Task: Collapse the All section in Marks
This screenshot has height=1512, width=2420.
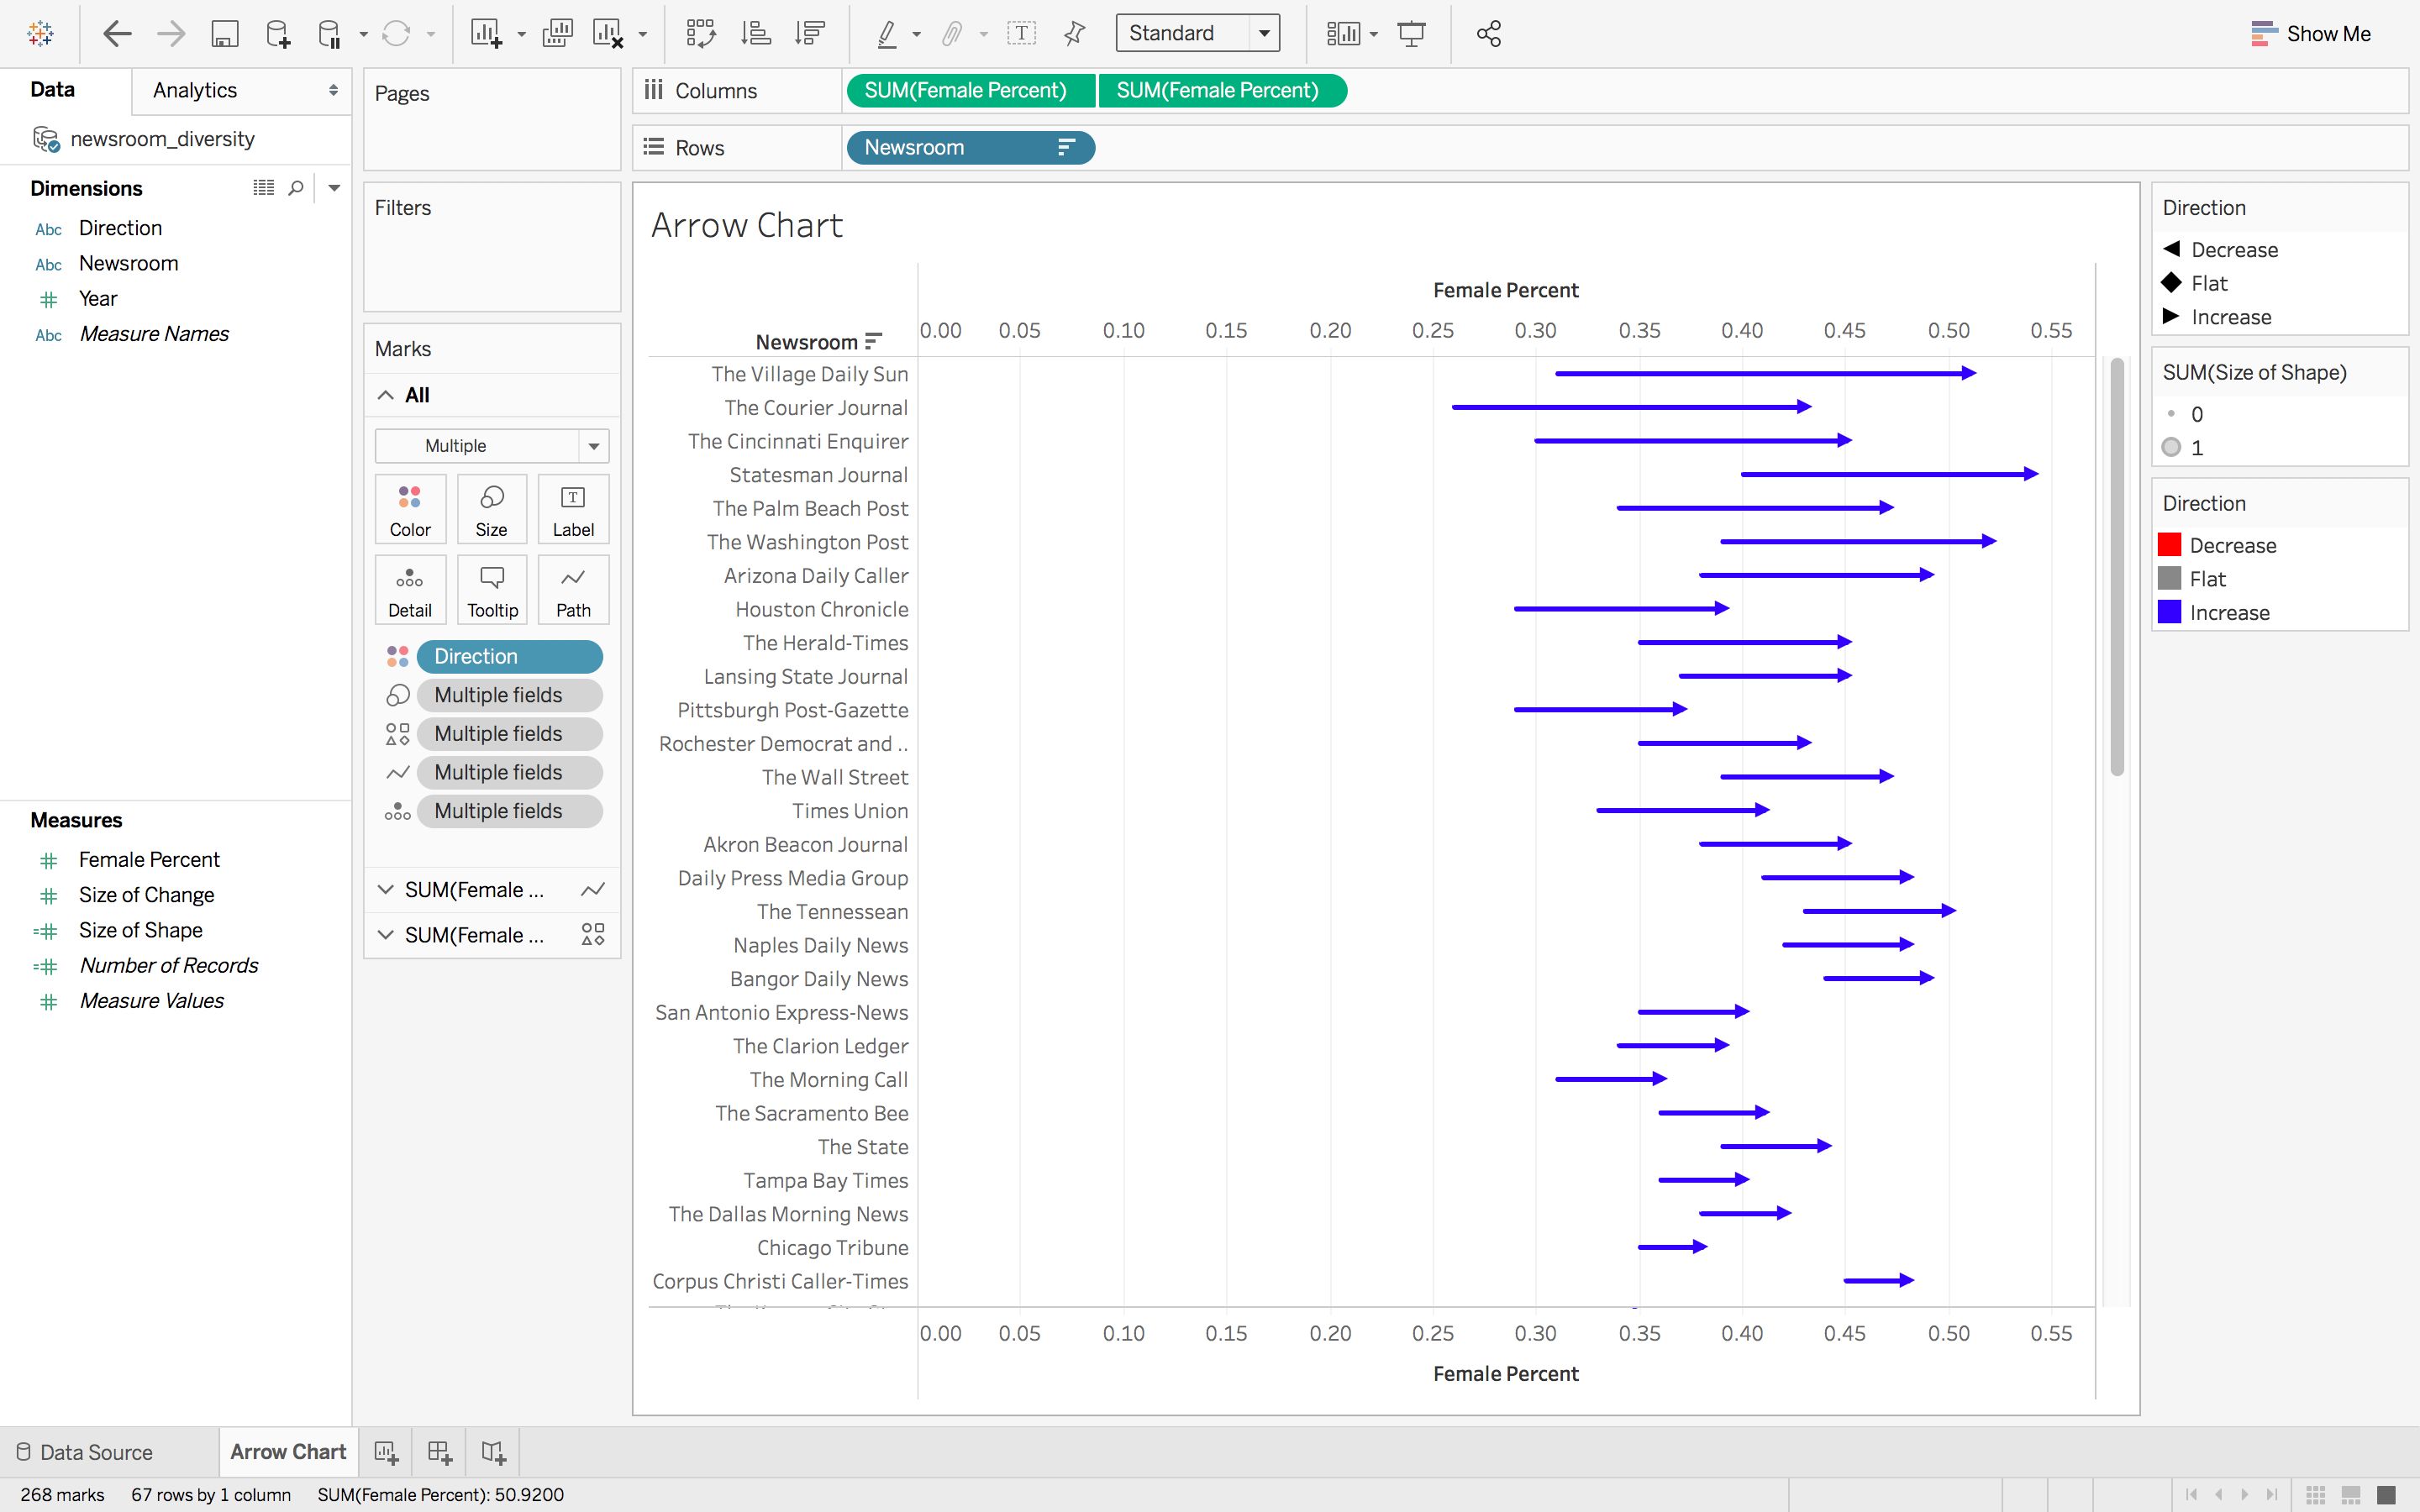Action: tap(386, 394)
